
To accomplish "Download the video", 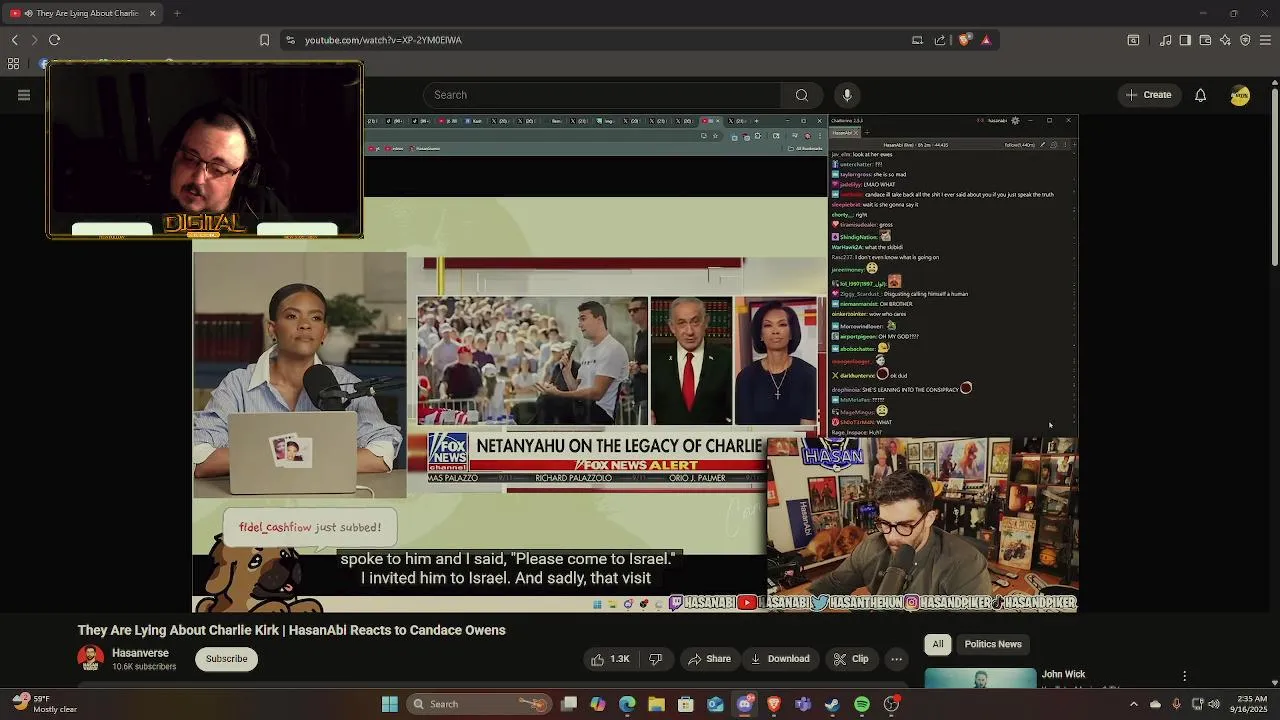I will pyautogui.click(x=780, y=659).
